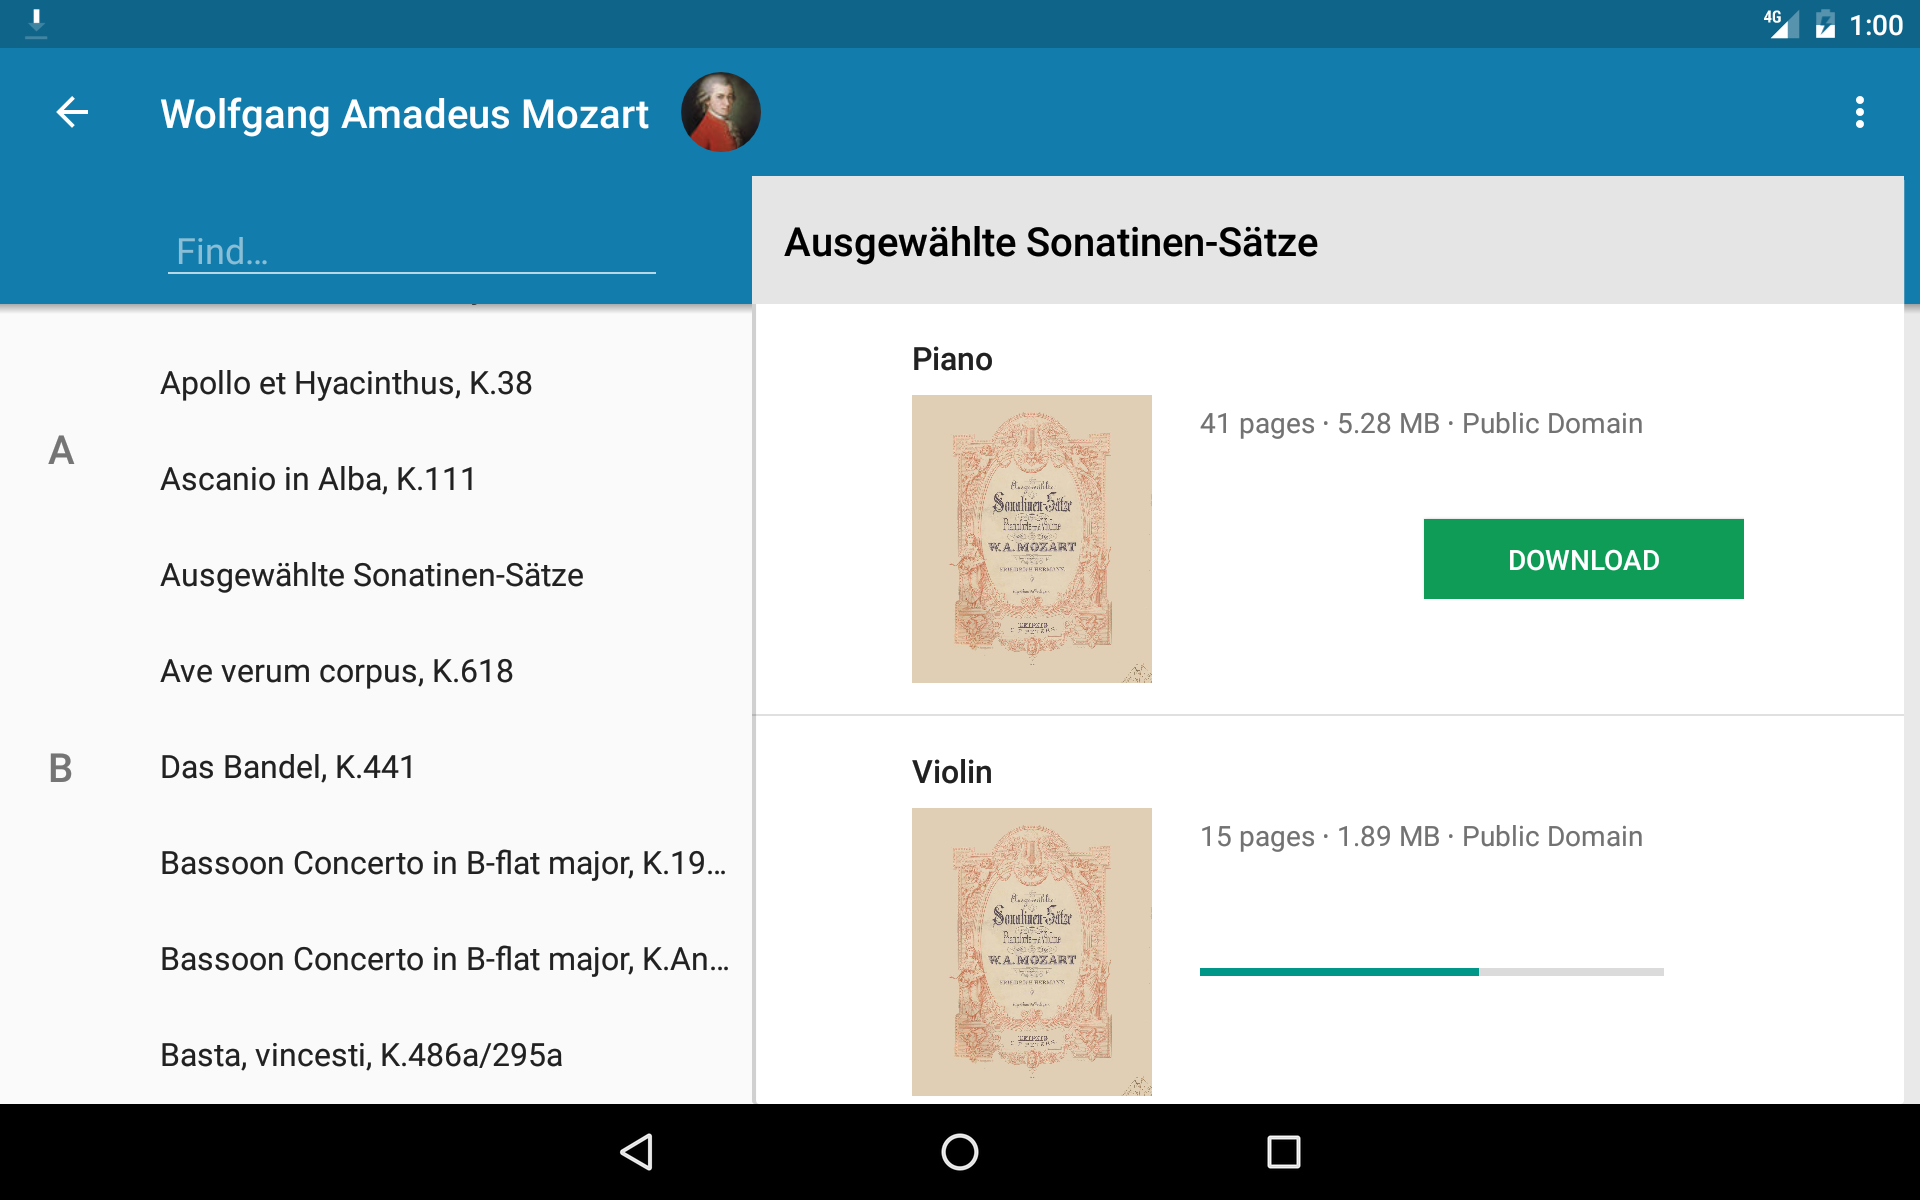This screenshot has height=1200, width=1920.
Task: Tap the Android Recents square button
Action: (x=1284, y=1152)
